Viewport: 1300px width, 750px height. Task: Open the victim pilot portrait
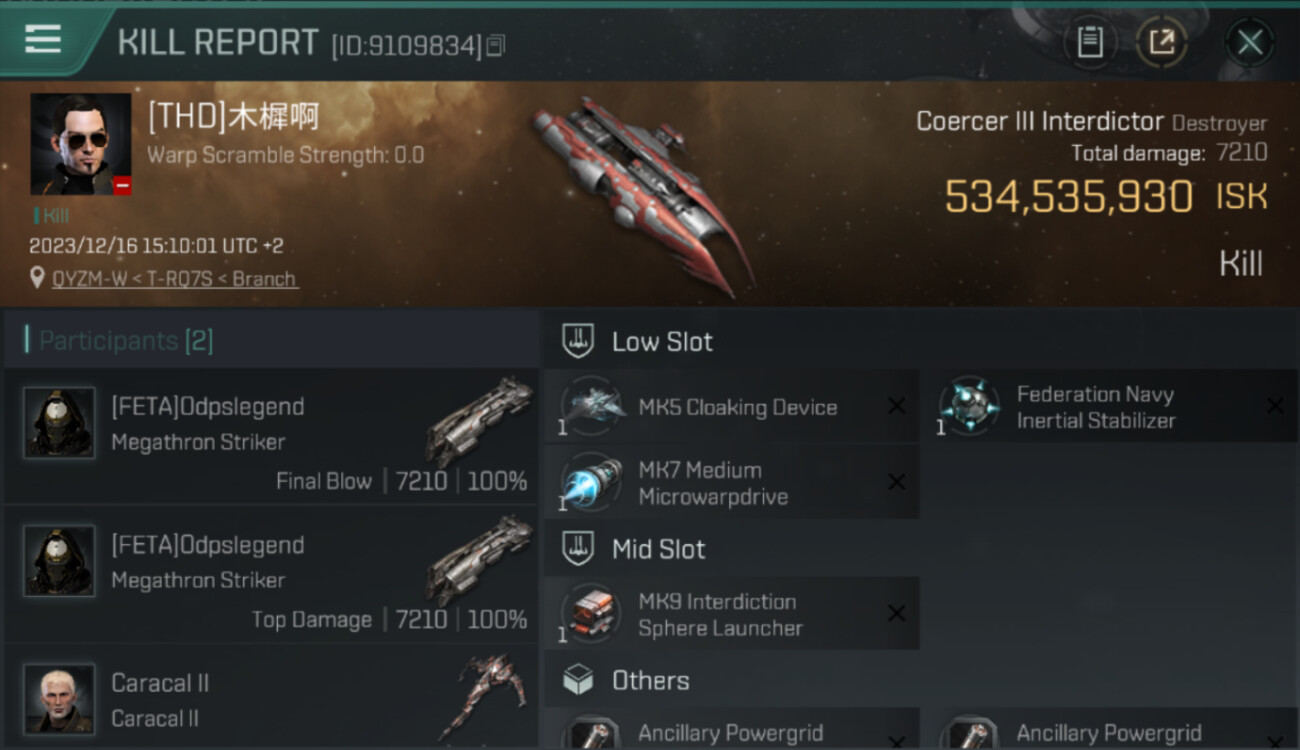point(81,144)
